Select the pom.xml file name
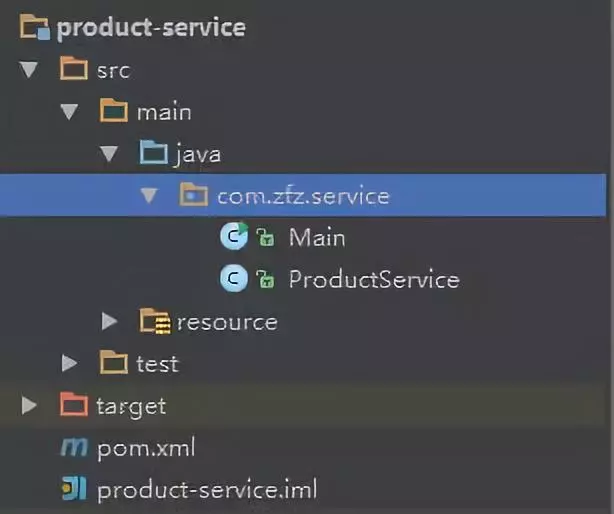614x514 pixels. point(146,448)
